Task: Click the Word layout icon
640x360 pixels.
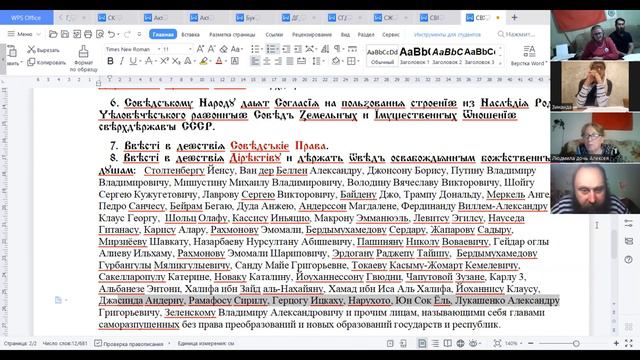Action: [x=529, y=51]
